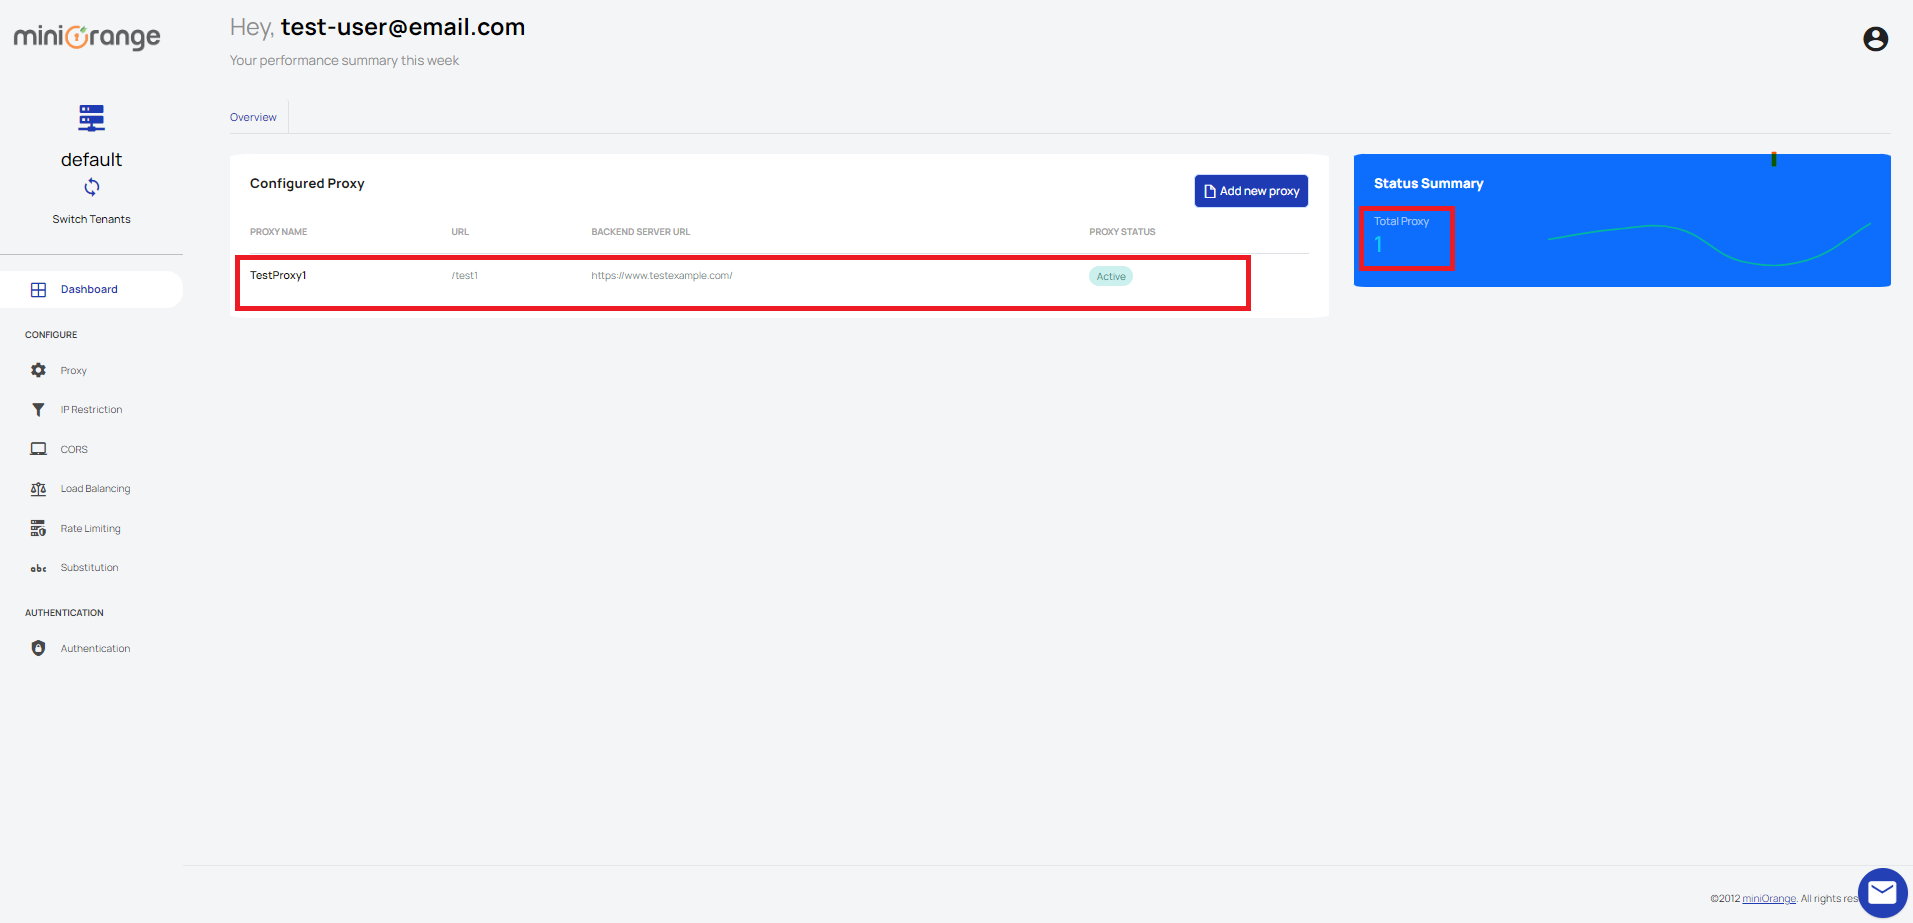Click the miniOrange logo
This screenshot has width=1913, height=923.
point(87,37)
